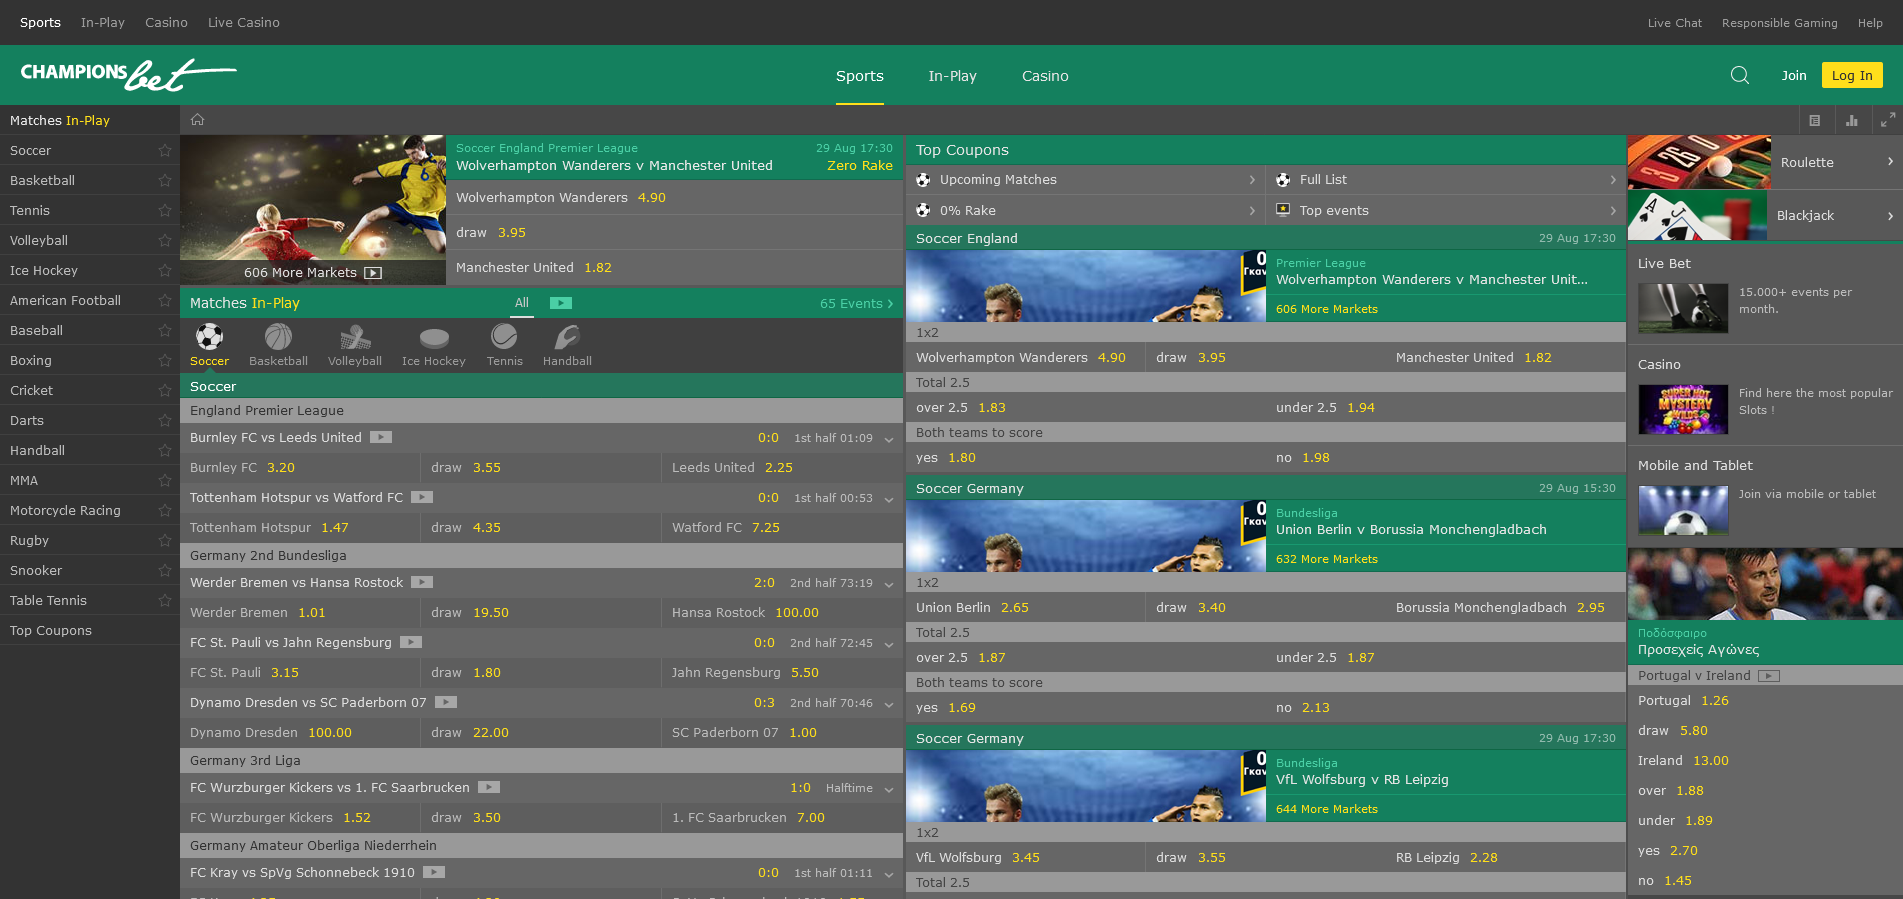The width and height of the screenshot is (1903, 899).
Task: Favorite Volleyball in the sidebar
Action: tap(165, 240)
